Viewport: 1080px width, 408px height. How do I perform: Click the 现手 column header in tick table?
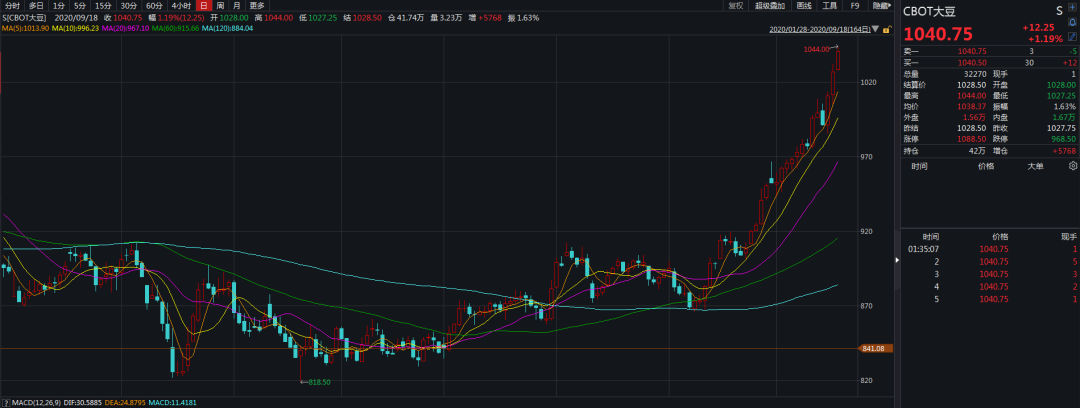pos(1068,236)
